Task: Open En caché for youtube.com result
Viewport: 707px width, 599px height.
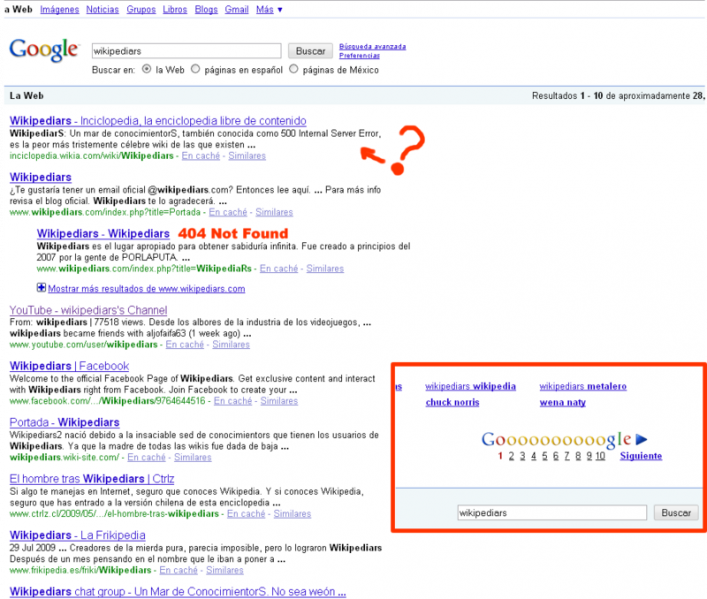Action: 184,344
